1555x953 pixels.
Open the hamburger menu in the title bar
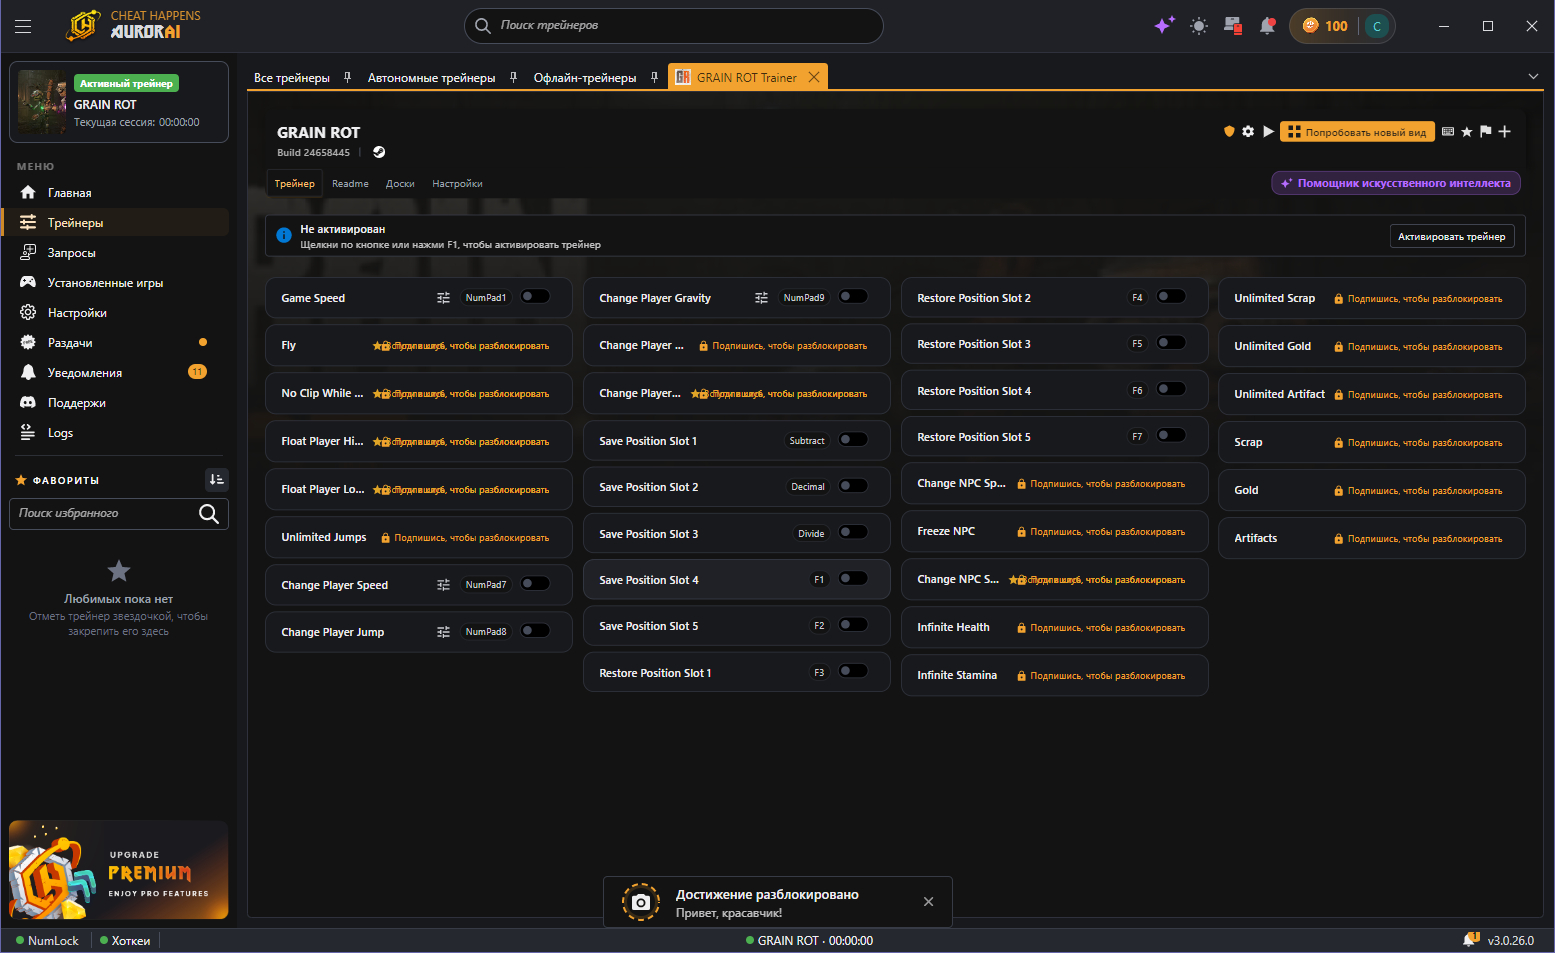[x=23, y=26]
